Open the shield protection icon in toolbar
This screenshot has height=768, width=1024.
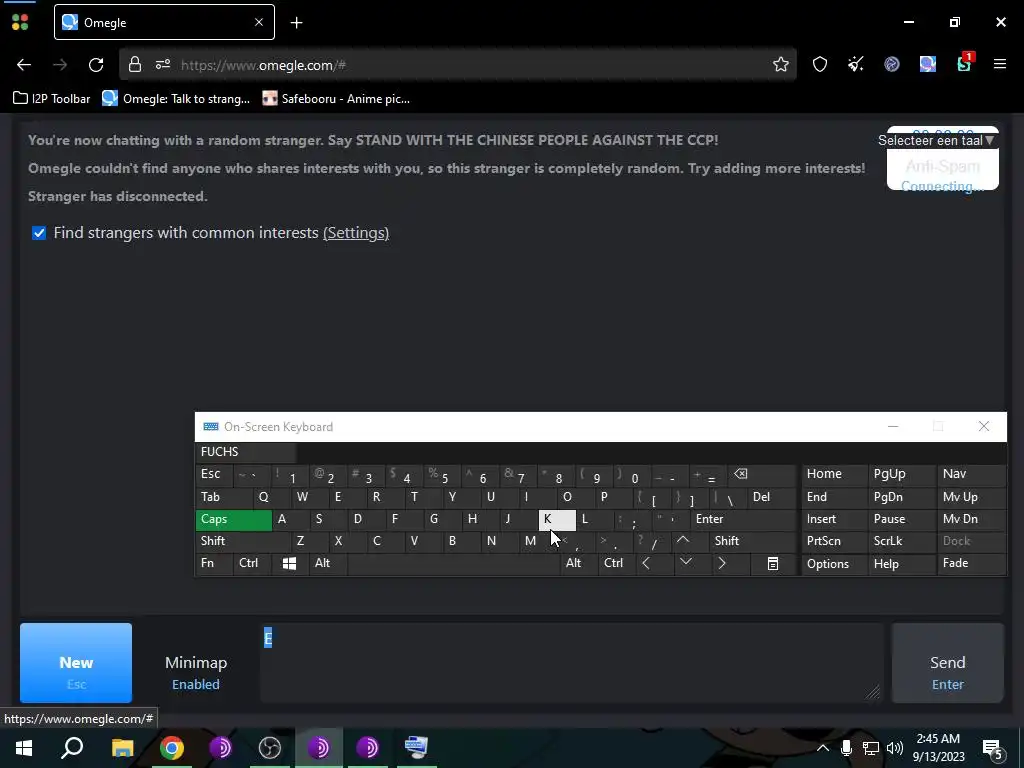[820, 64]
